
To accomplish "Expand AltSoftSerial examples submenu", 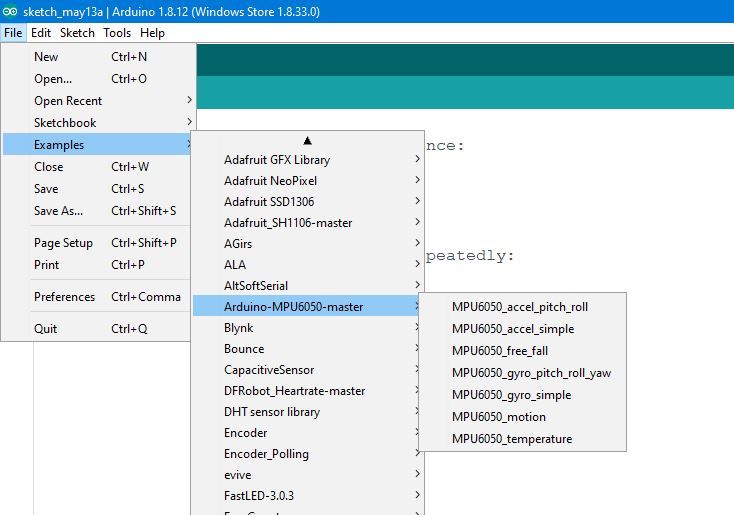I will tap(308, 286).
